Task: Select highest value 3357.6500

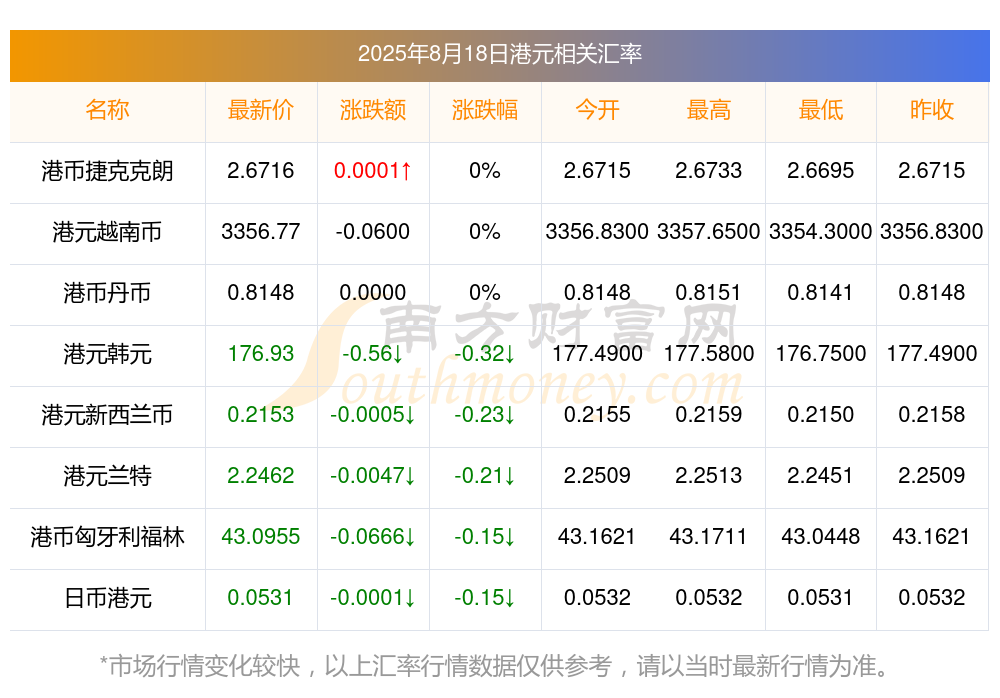Action: point(709,232)
